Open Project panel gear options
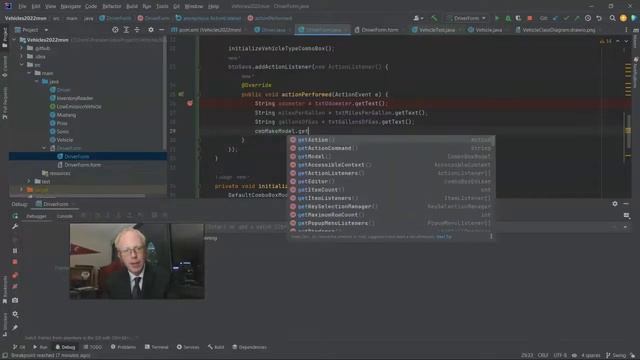The image size is (640, 360). pyautogui.click(x=151, y=30)
